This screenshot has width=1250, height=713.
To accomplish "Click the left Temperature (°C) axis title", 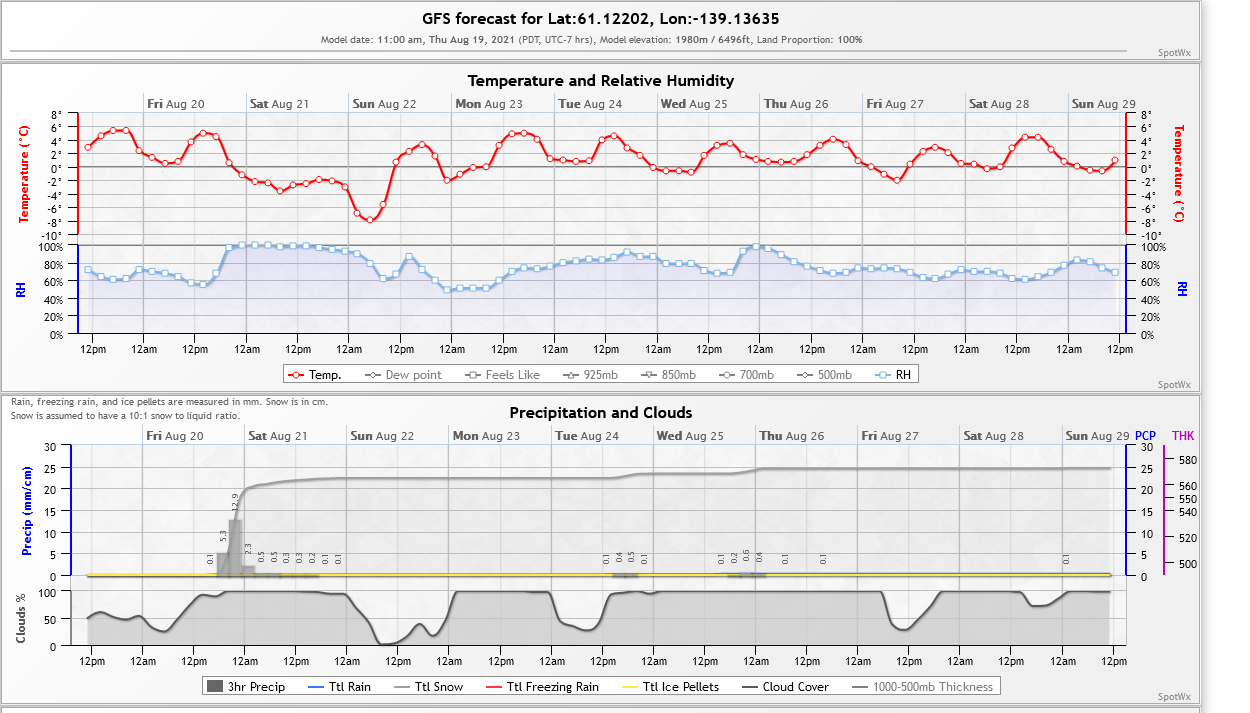I will point(25,174).
